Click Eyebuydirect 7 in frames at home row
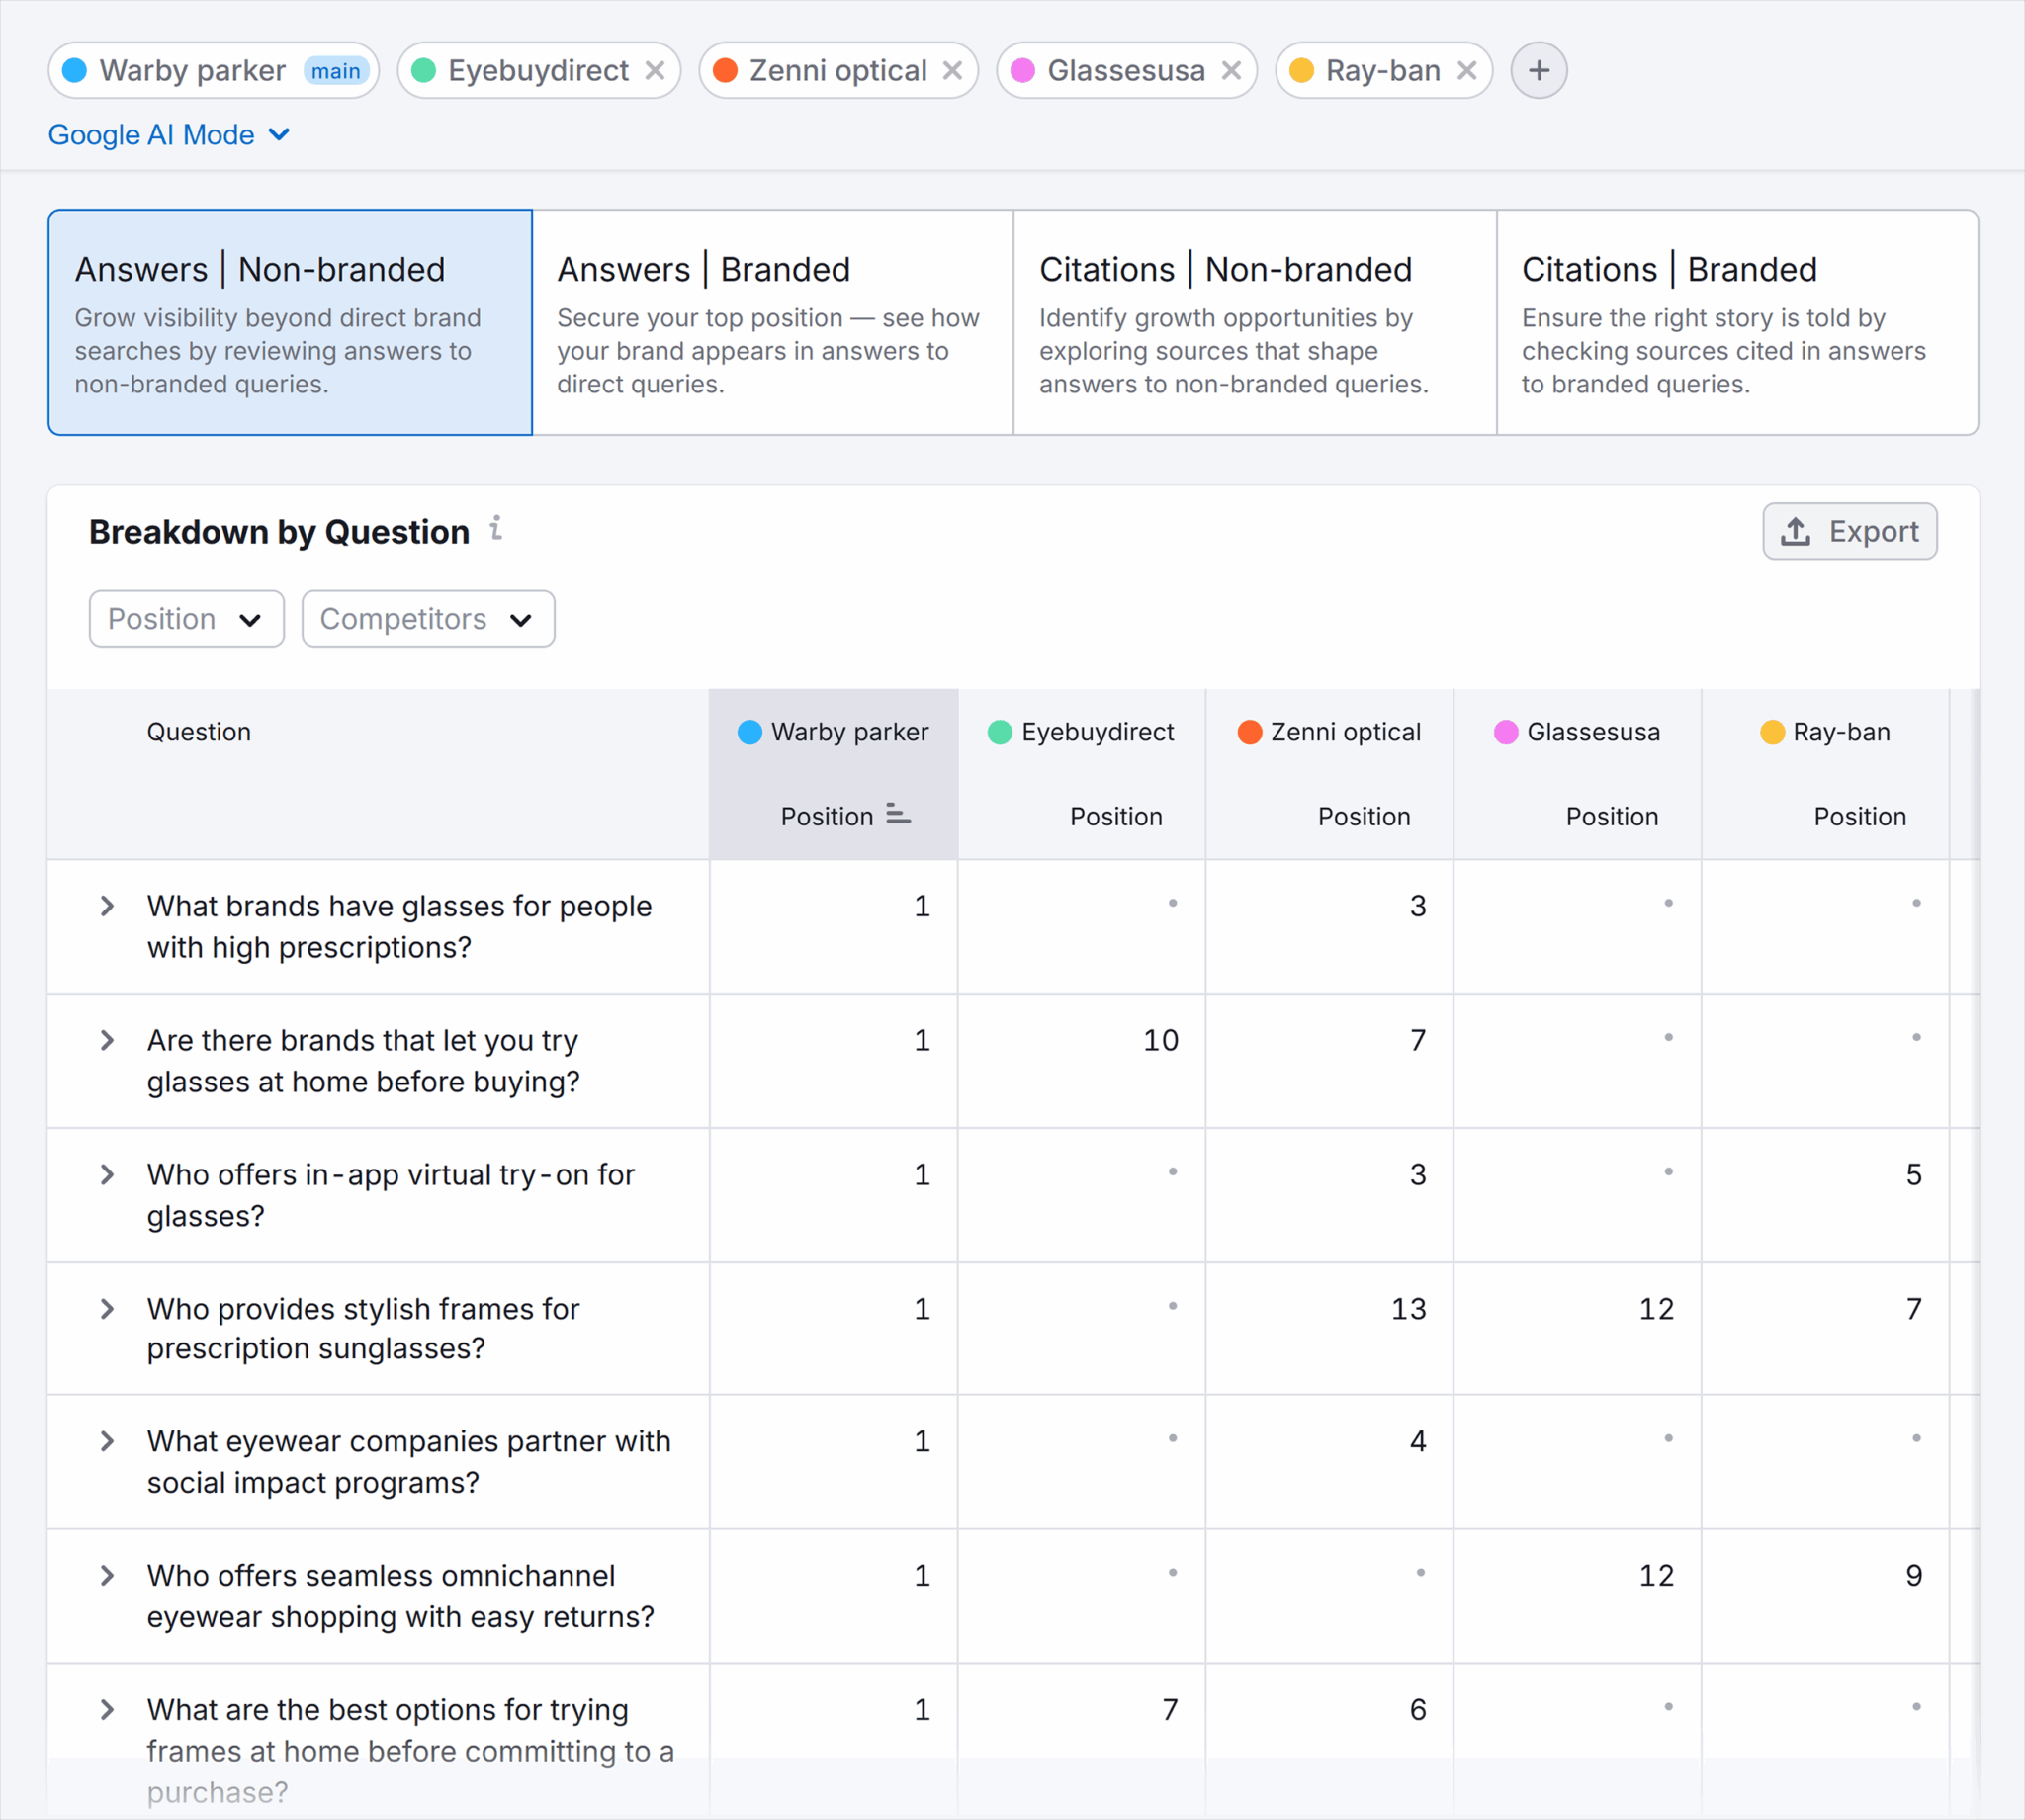Viewport: 2025px width, 1820px height. [1170, 1710]
